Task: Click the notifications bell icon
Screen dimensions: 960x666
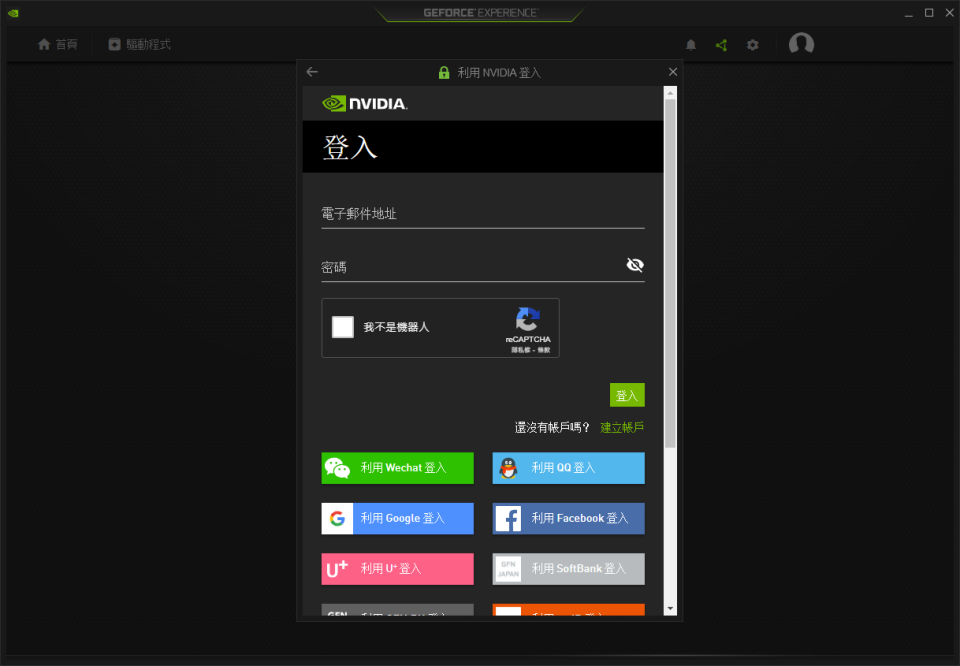Action: tap(691, 45)
